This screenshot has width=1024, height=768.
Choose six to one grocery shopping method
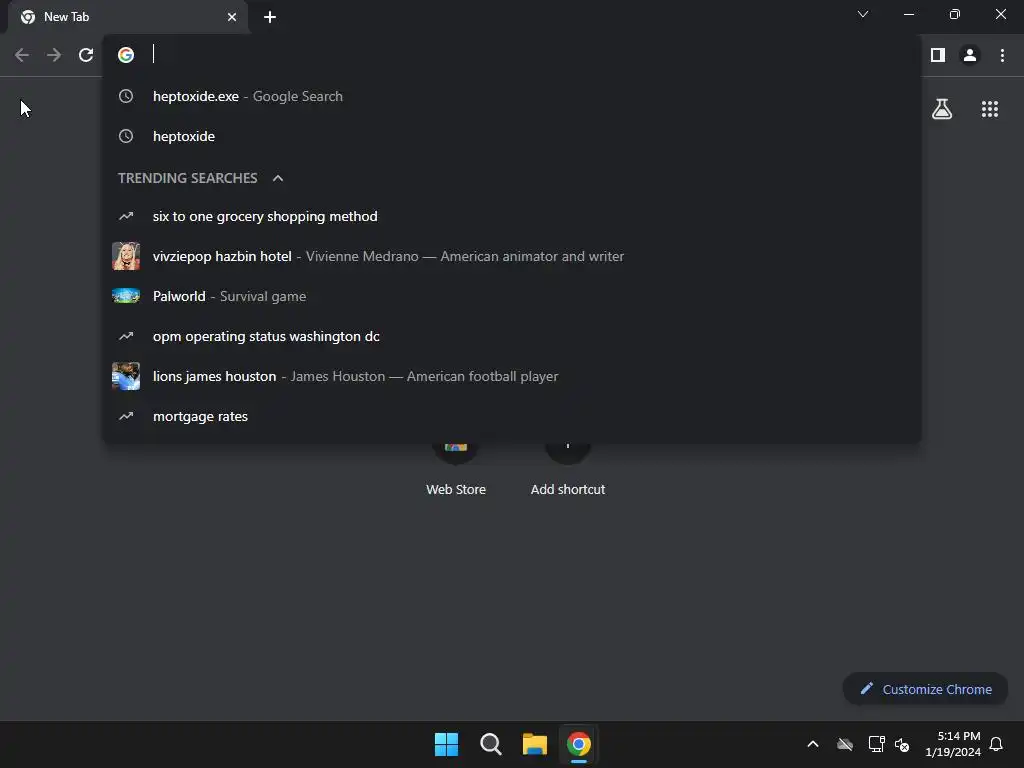(512, 217)
